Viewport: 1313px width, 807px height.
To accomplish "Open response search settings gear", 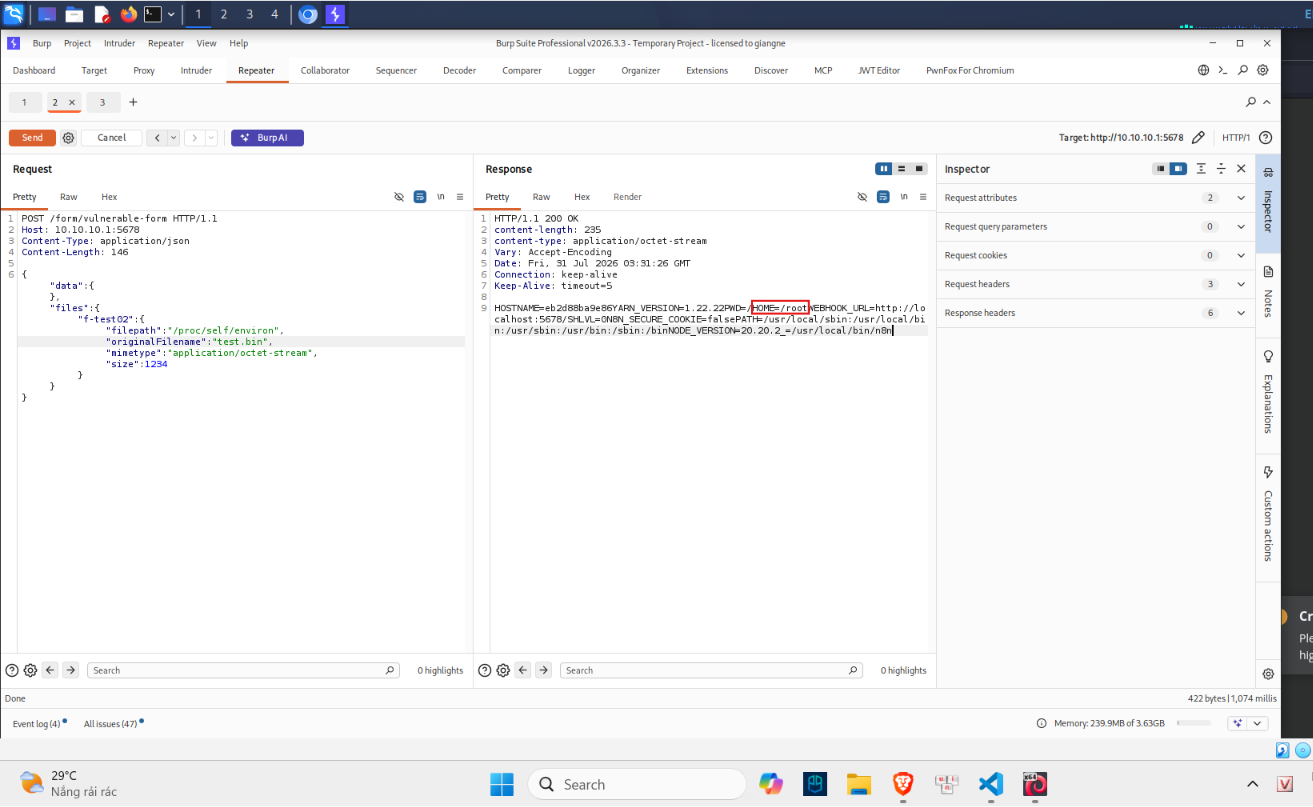I will tap(503, 670).
